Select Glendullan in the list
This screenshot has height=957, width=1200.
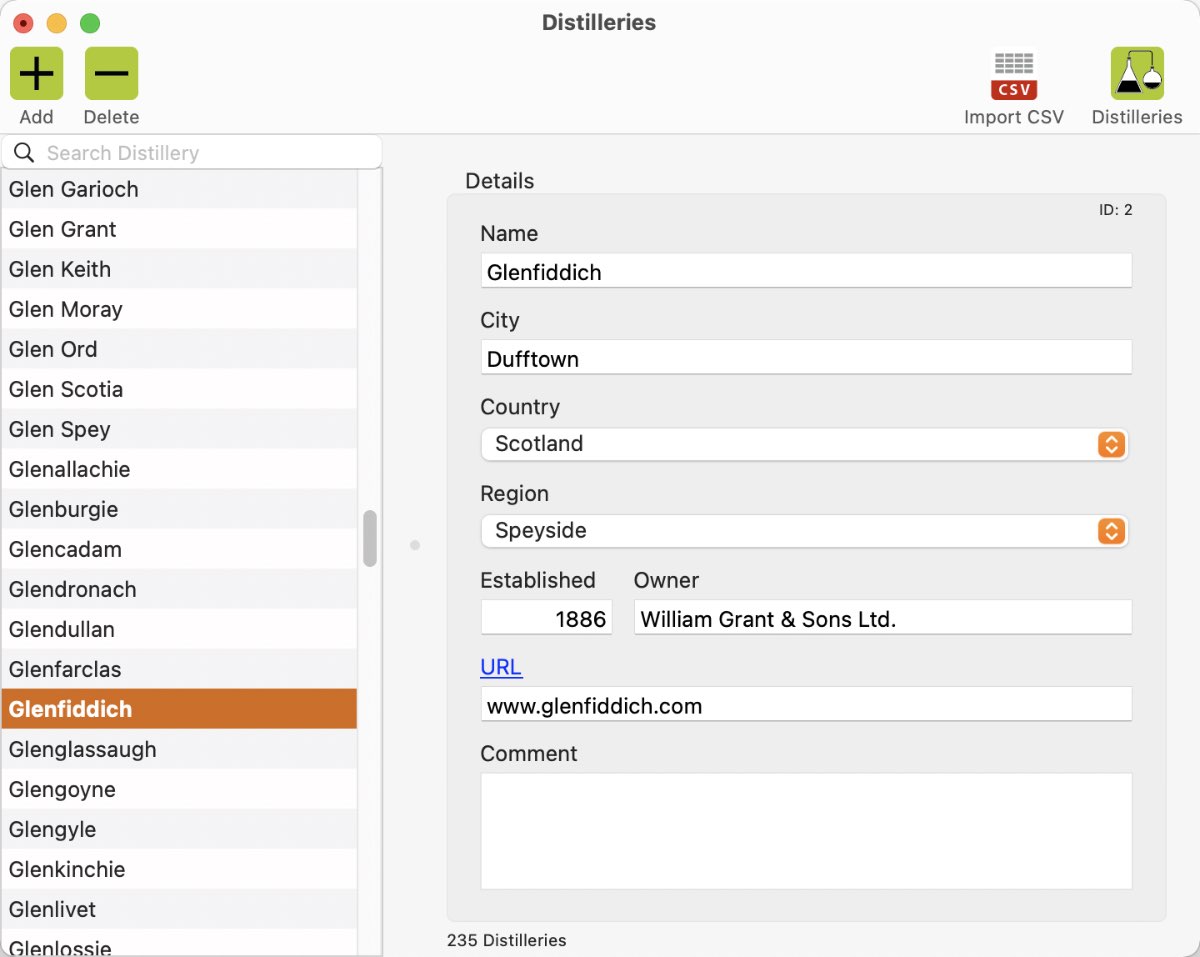tap(179, 629)
